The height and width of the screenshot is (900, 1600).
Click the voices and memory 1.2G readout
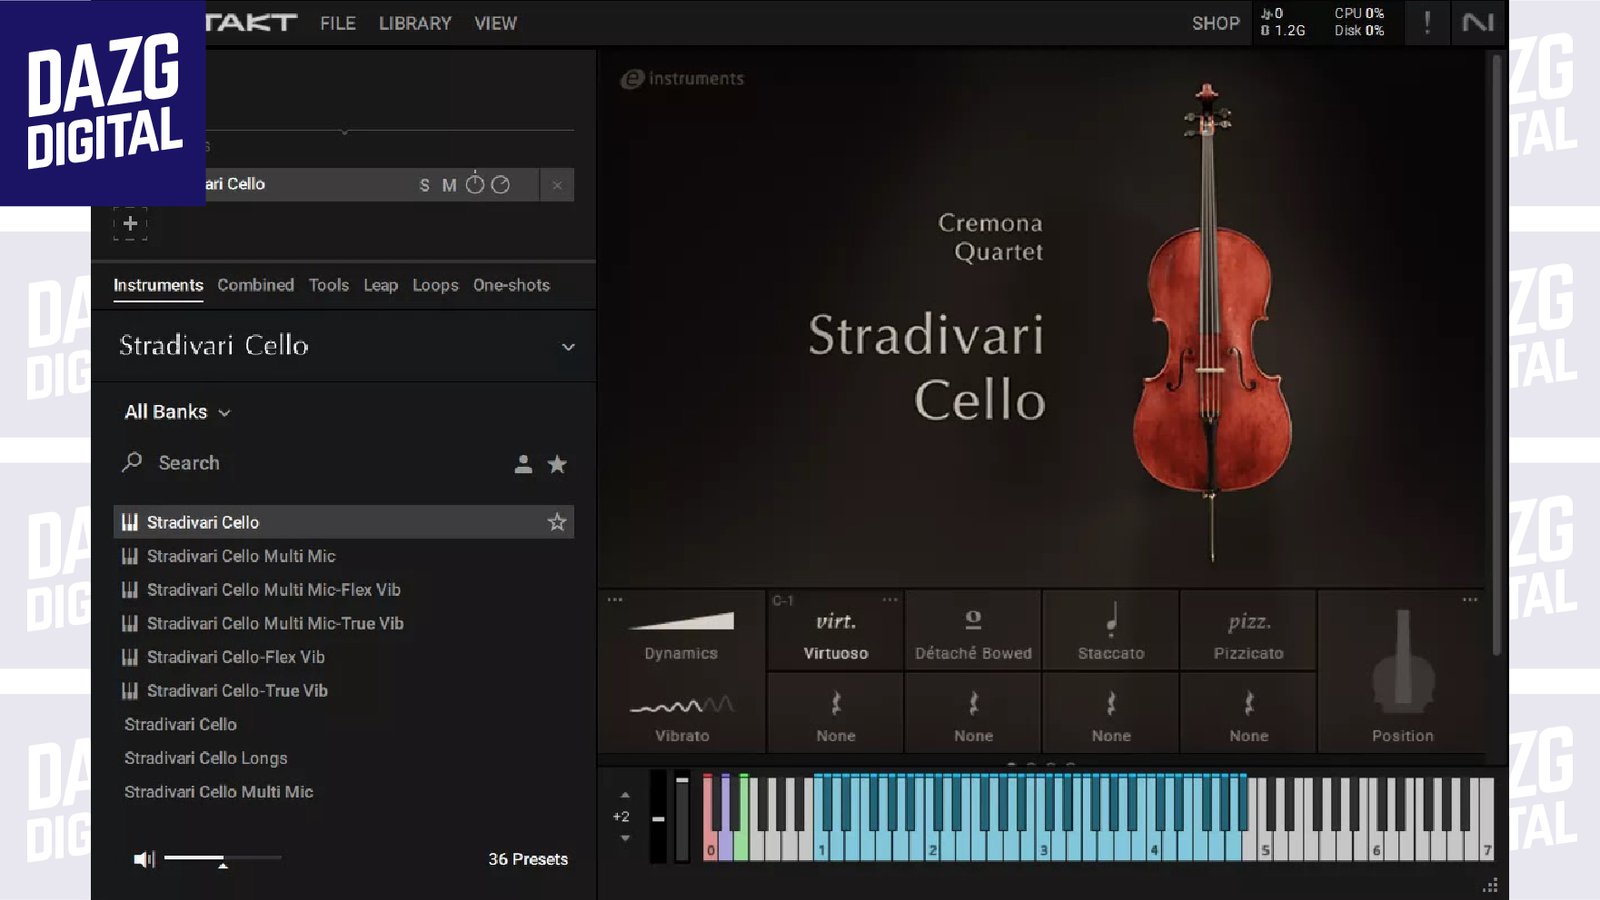(1284, 22)
